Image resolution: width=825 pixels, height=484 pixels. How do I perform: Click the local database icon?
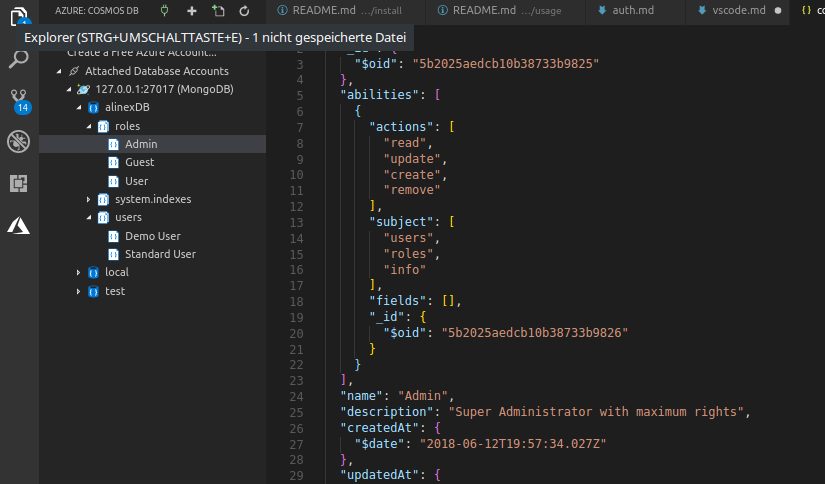[x=93, y=273]
